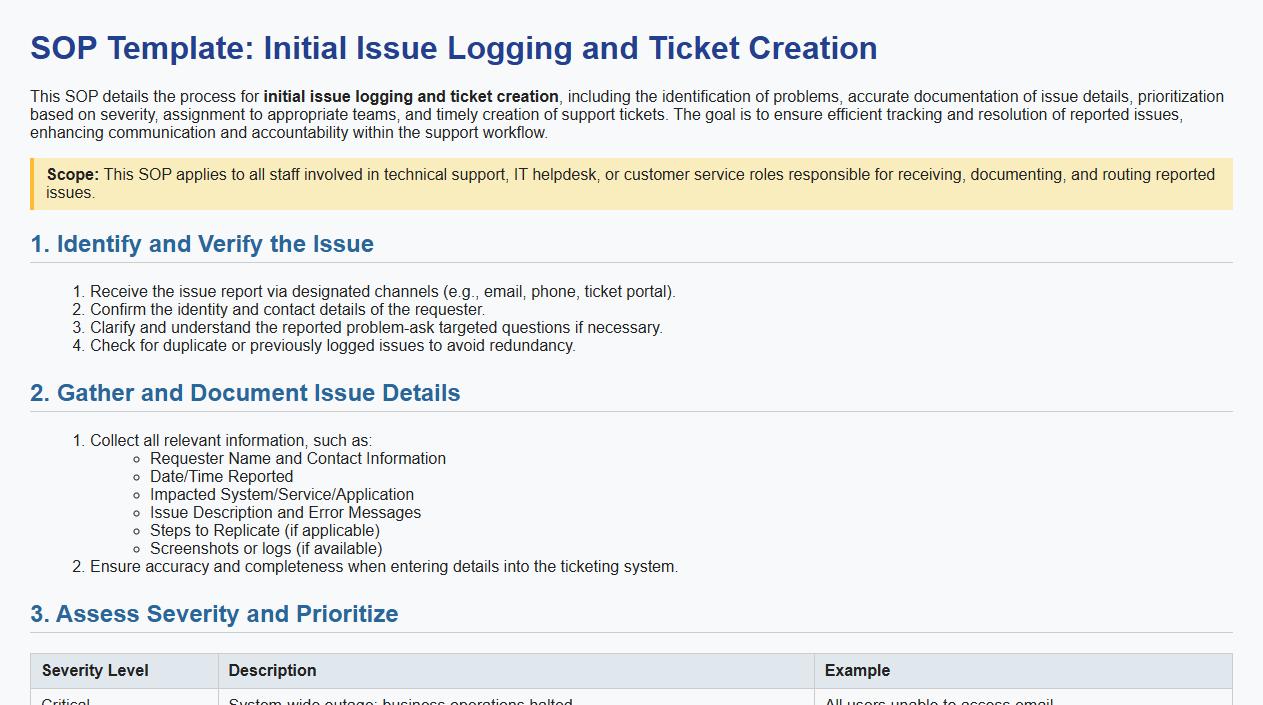Click the bold 'initial issue logging and ticket creation' text
The height and width of the screenshot is (705, 1263).
[411, 97]
